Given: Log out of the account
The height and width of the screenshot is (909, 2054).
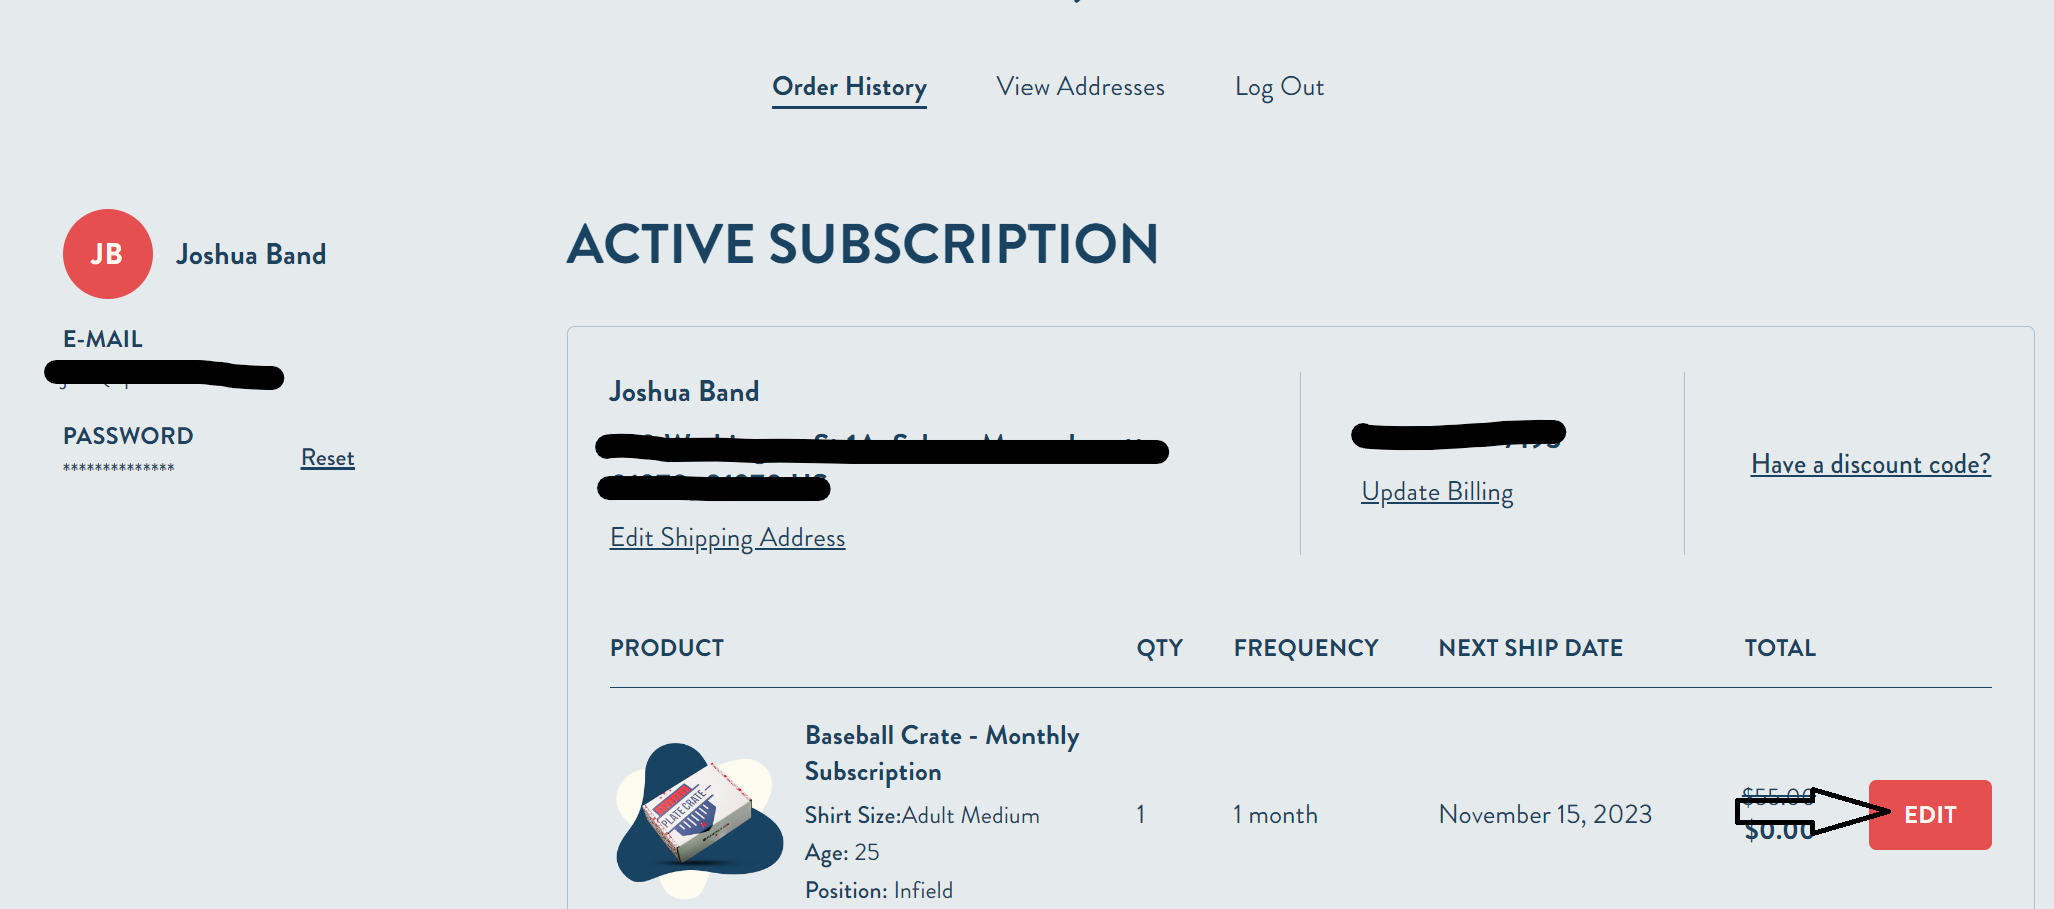Looking at the screenshot, I should click(1279, 88).
